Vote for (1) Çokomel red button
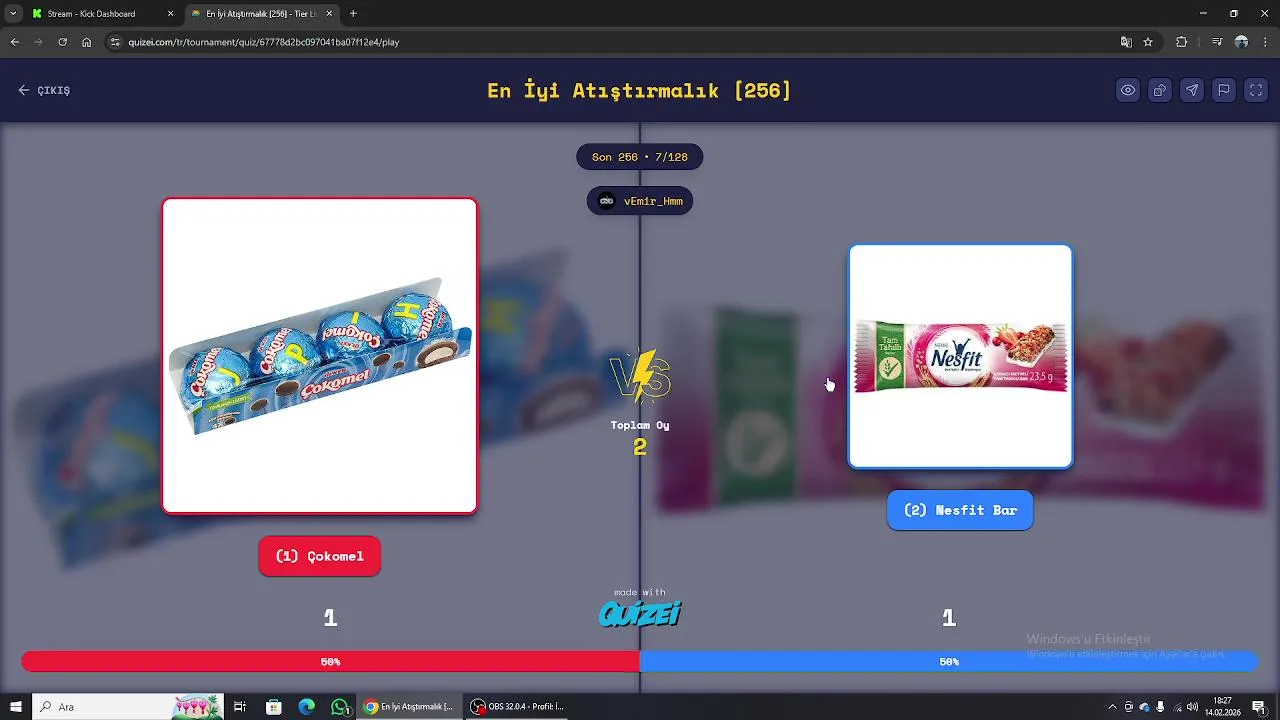Image resolution: width=1280 pixels, height=720 pixels. [x=320, y=556]
